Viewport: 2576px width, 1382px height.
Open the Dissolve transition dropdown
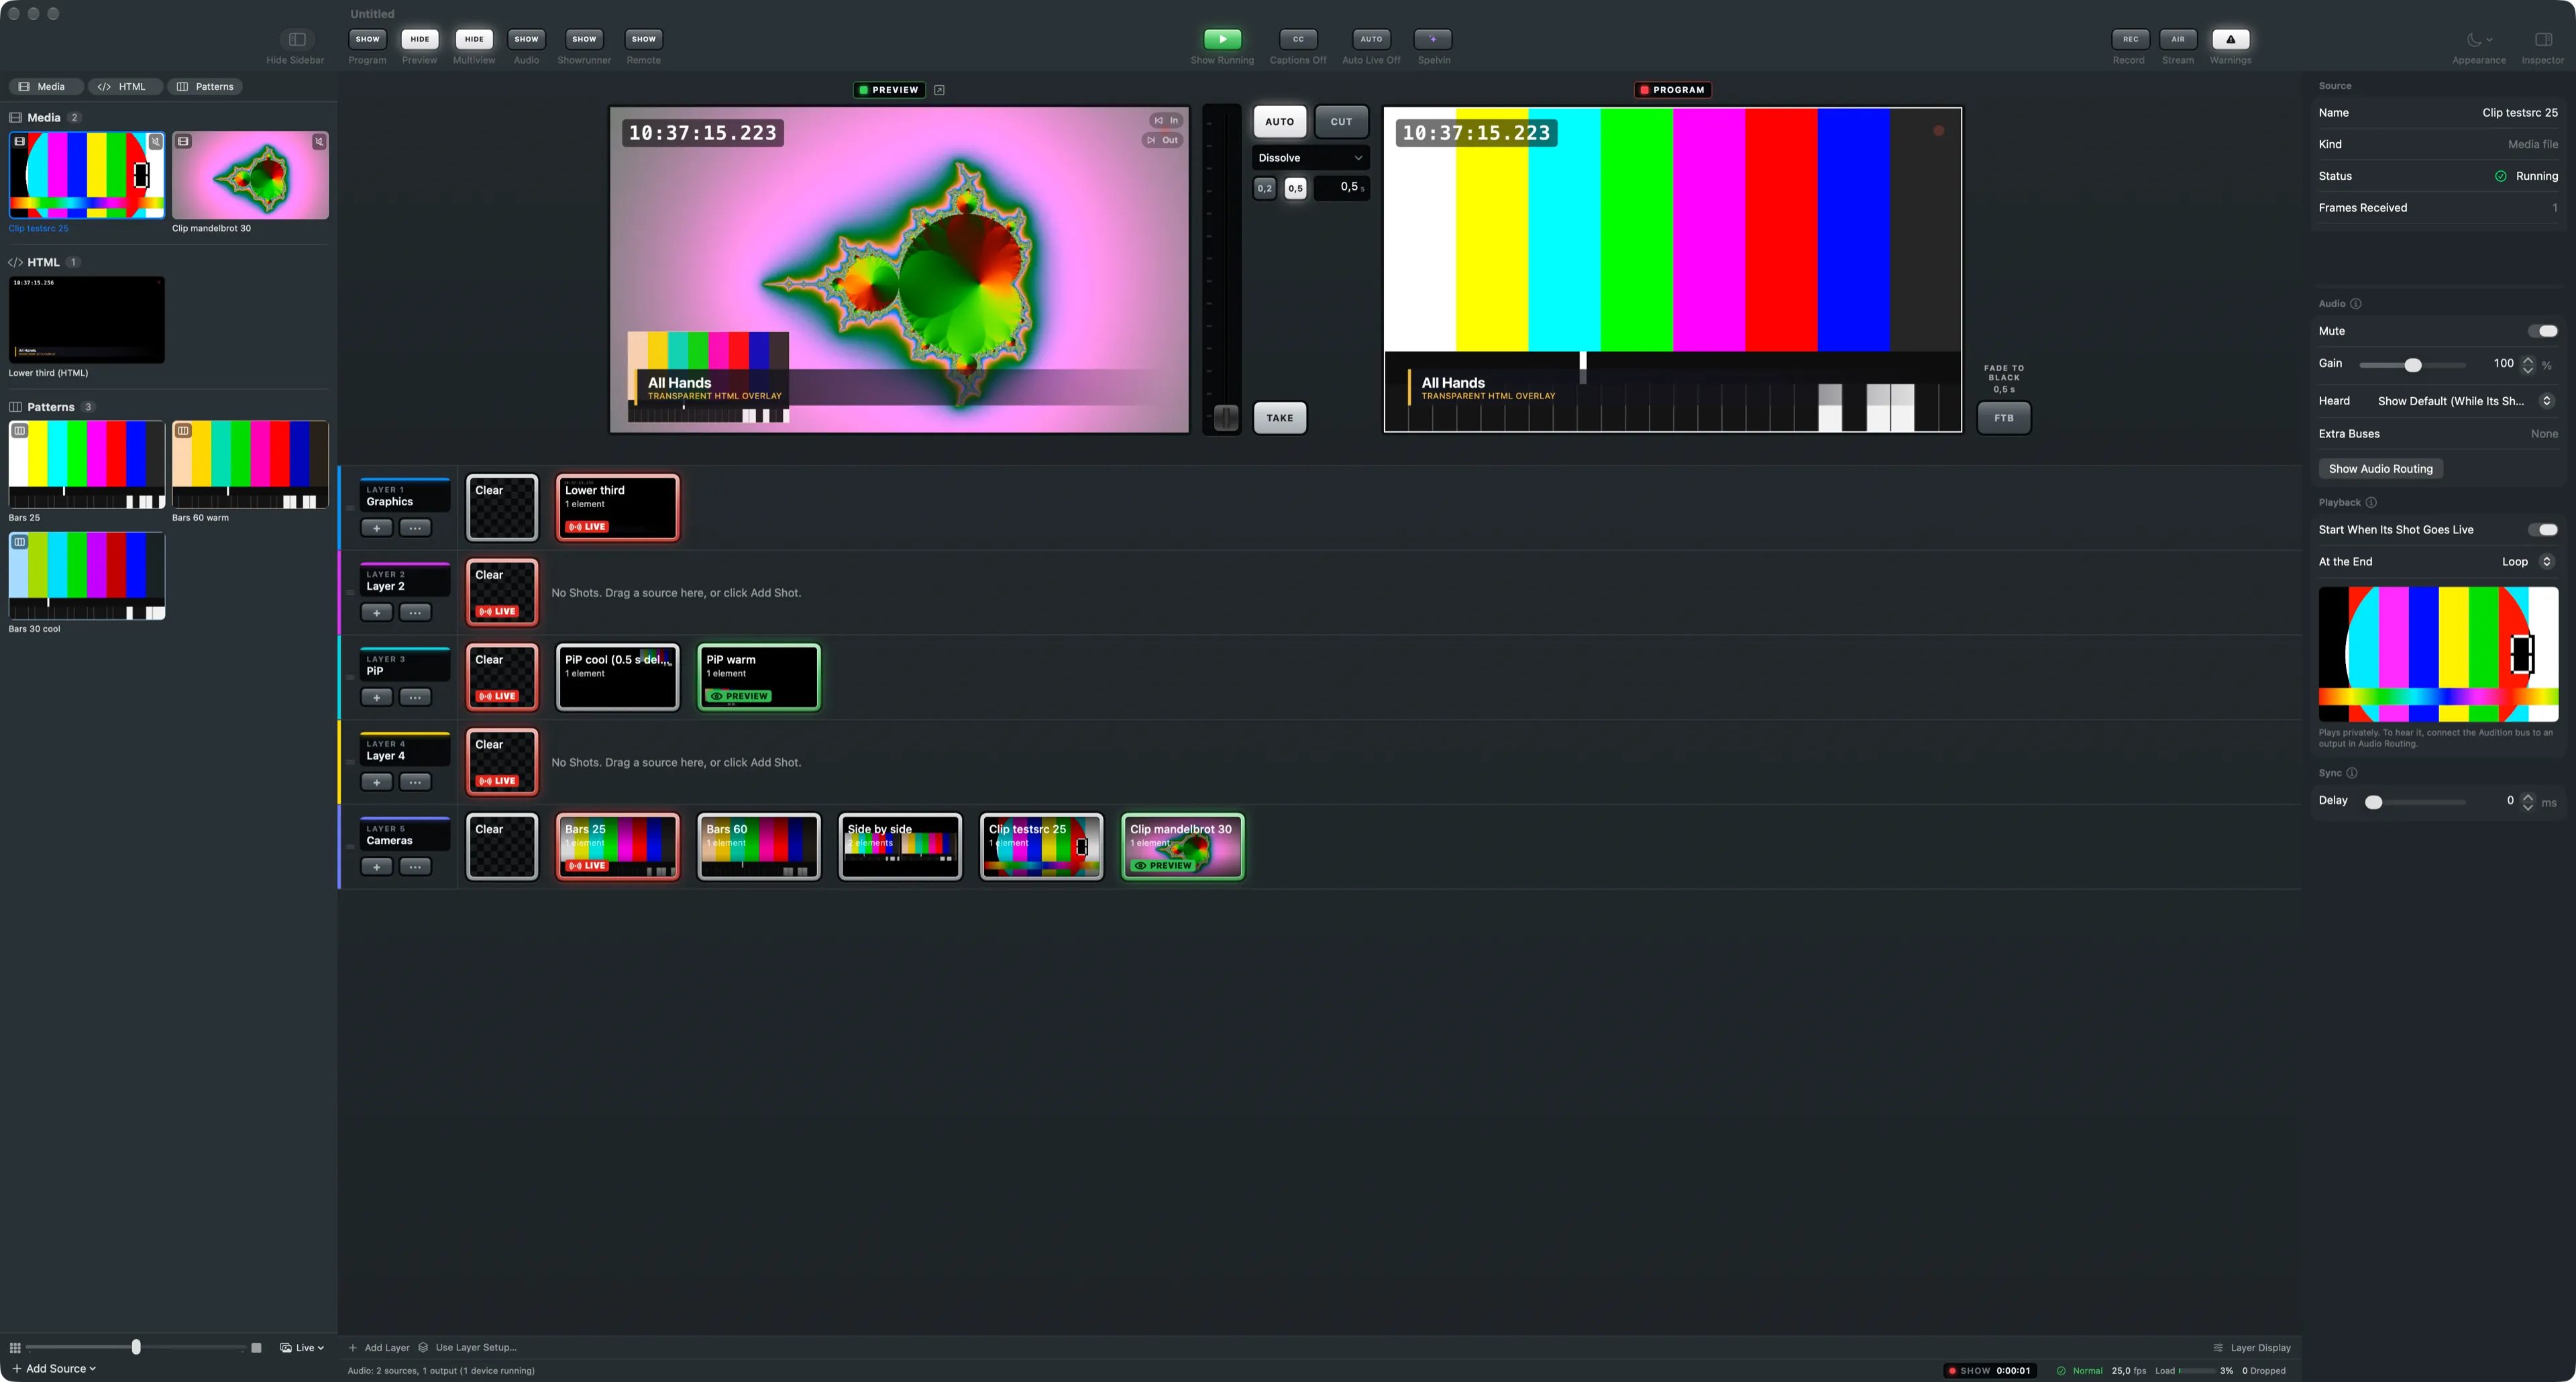coord(1310,158)
